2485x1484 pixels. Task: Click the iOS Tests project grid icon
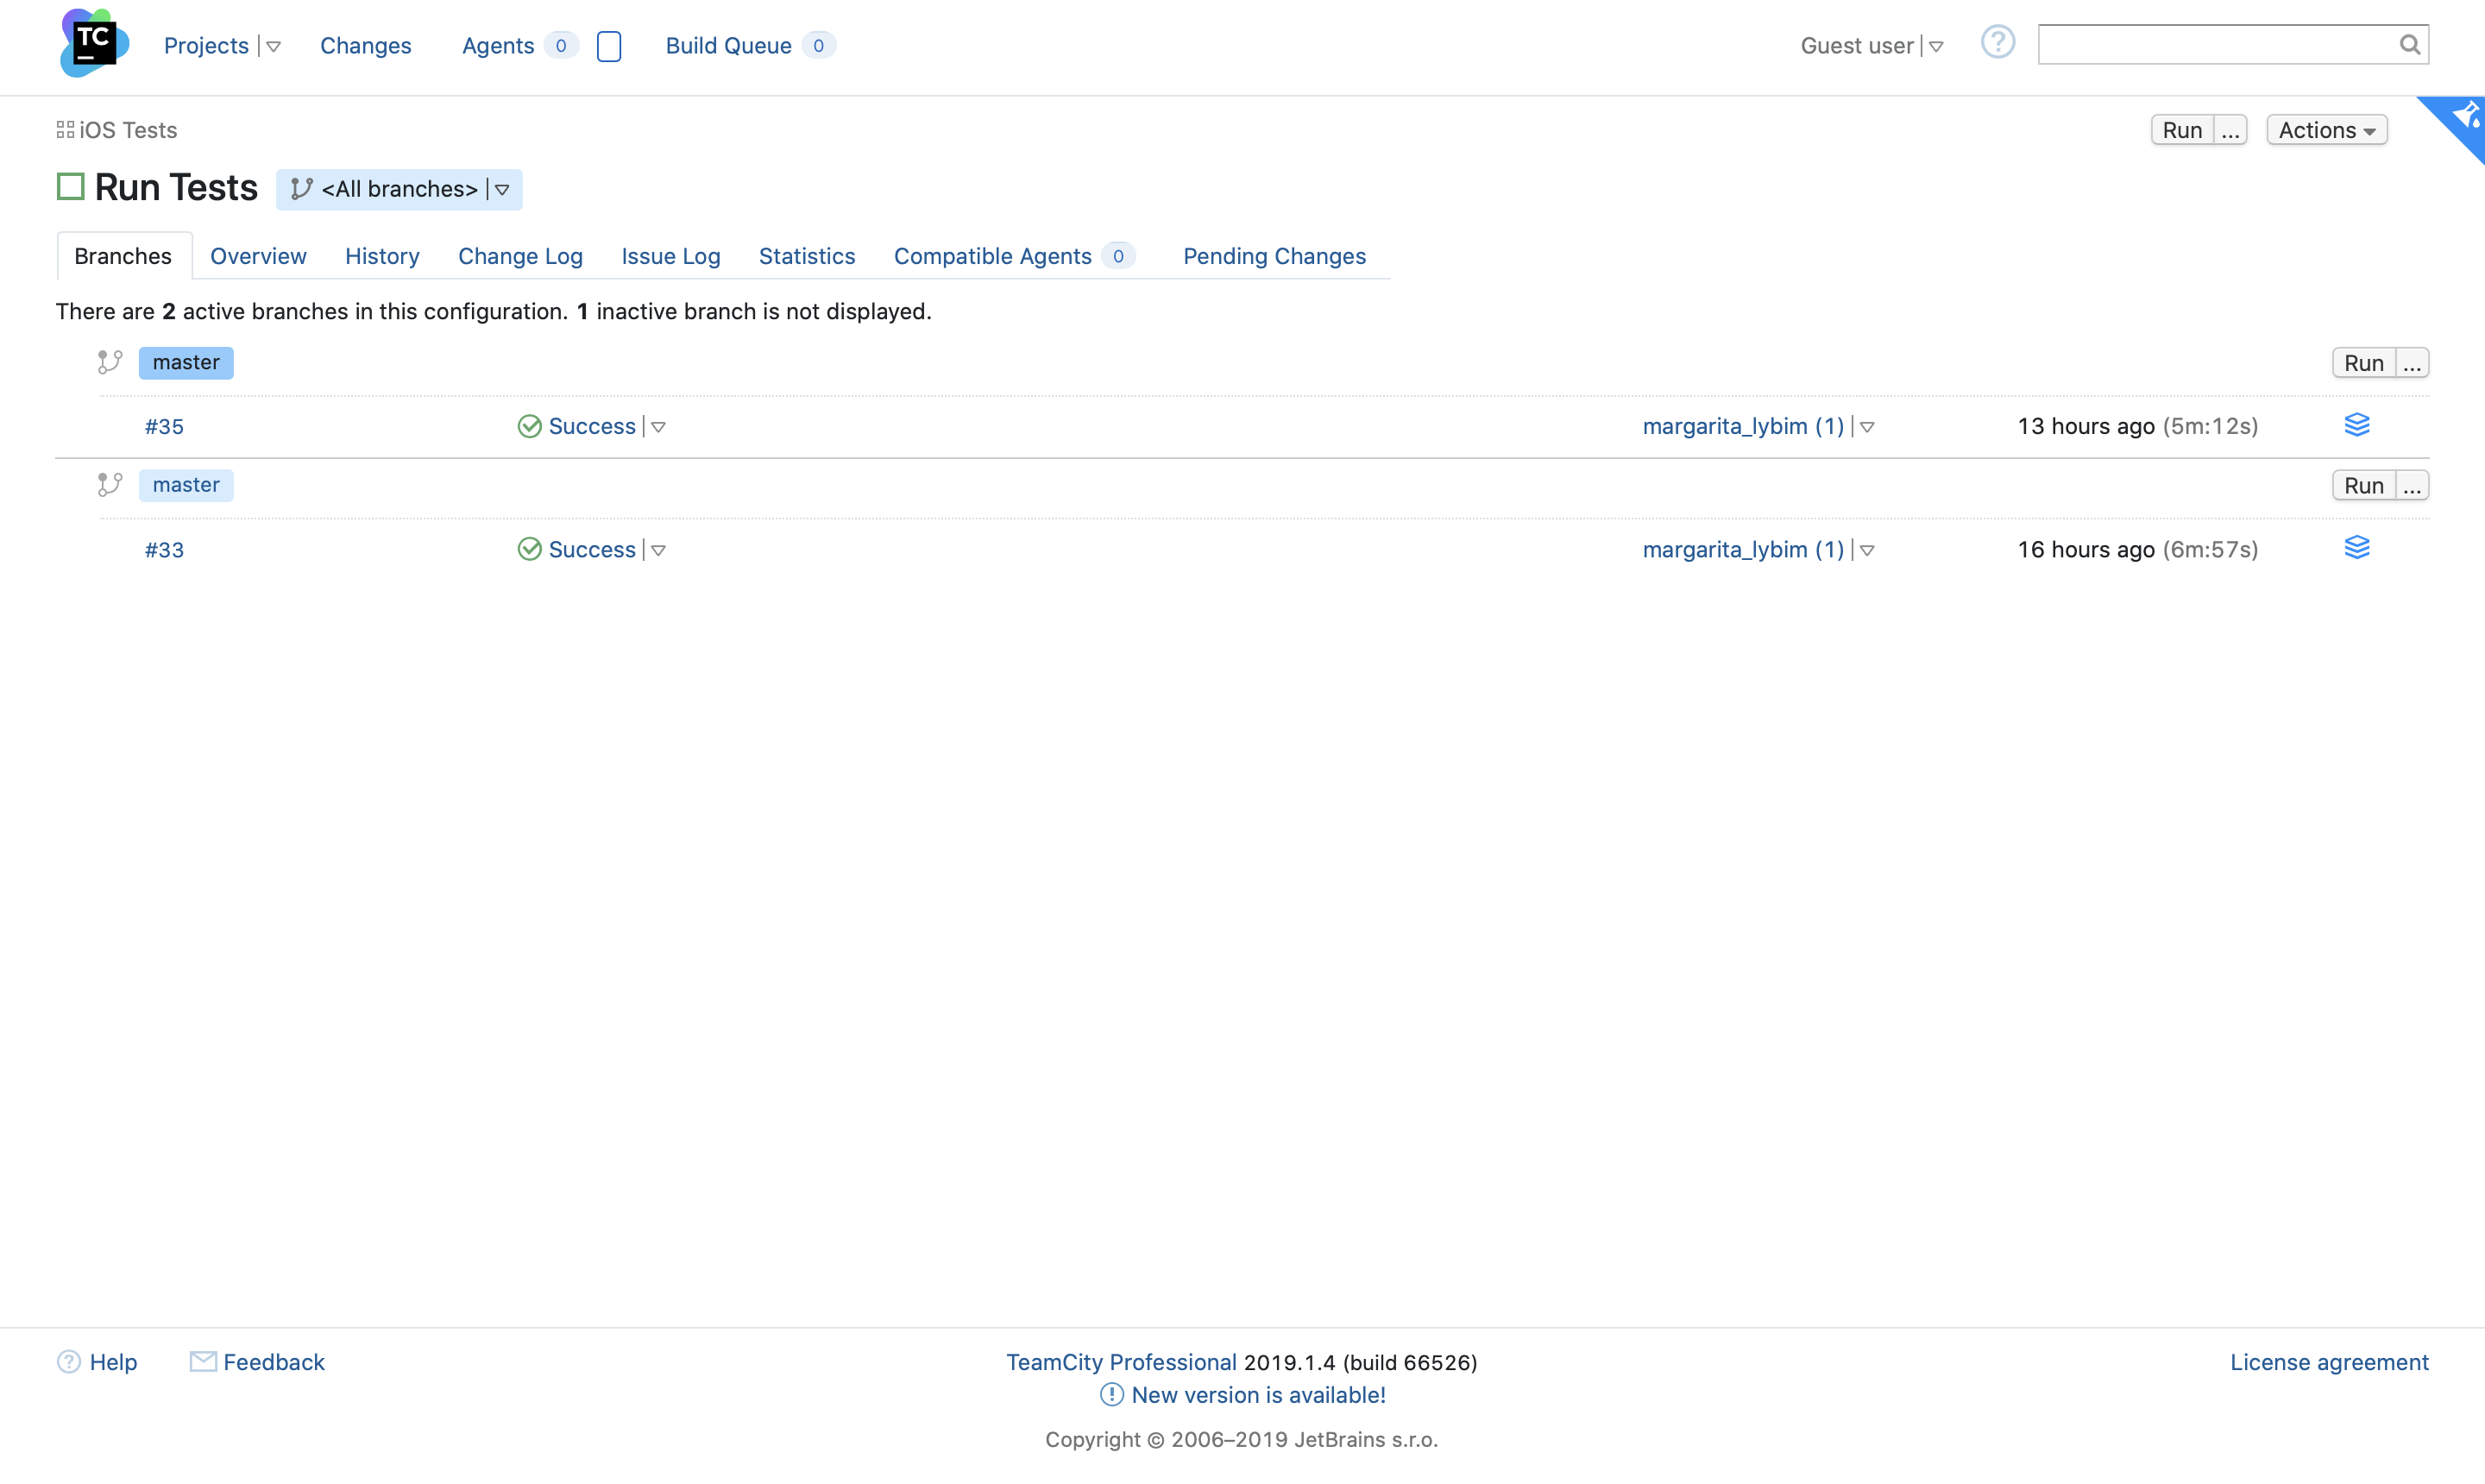(x=65, y=130)
